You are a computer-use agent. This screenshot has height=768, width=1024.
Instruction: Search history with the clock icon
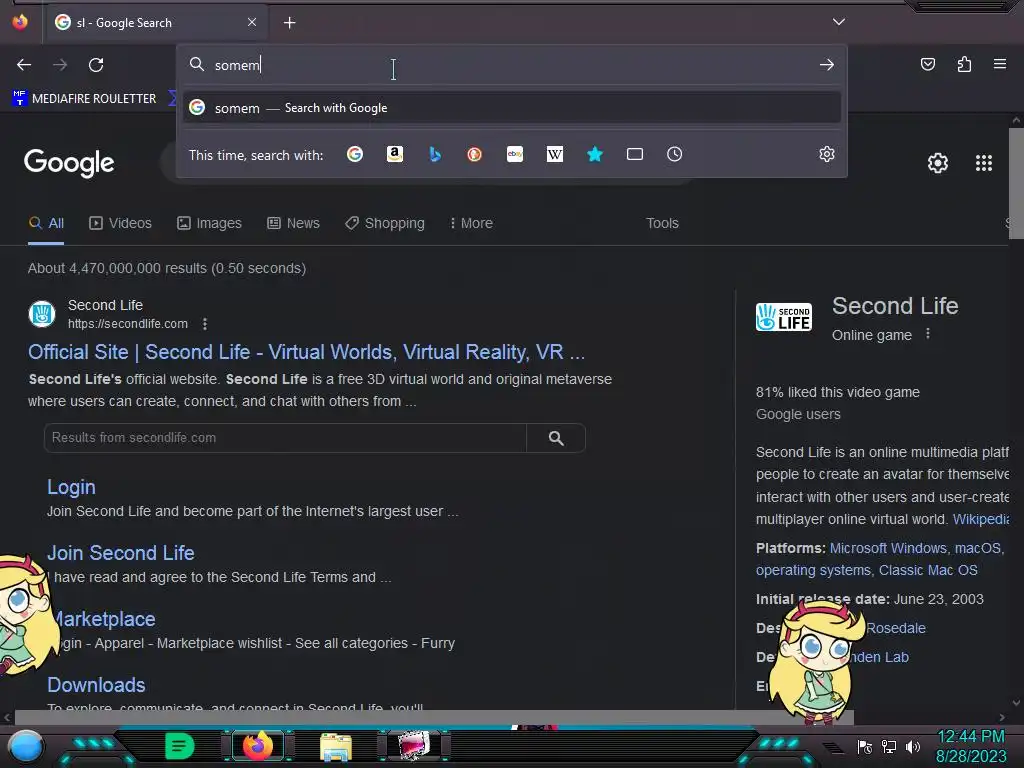coord(675,154)
